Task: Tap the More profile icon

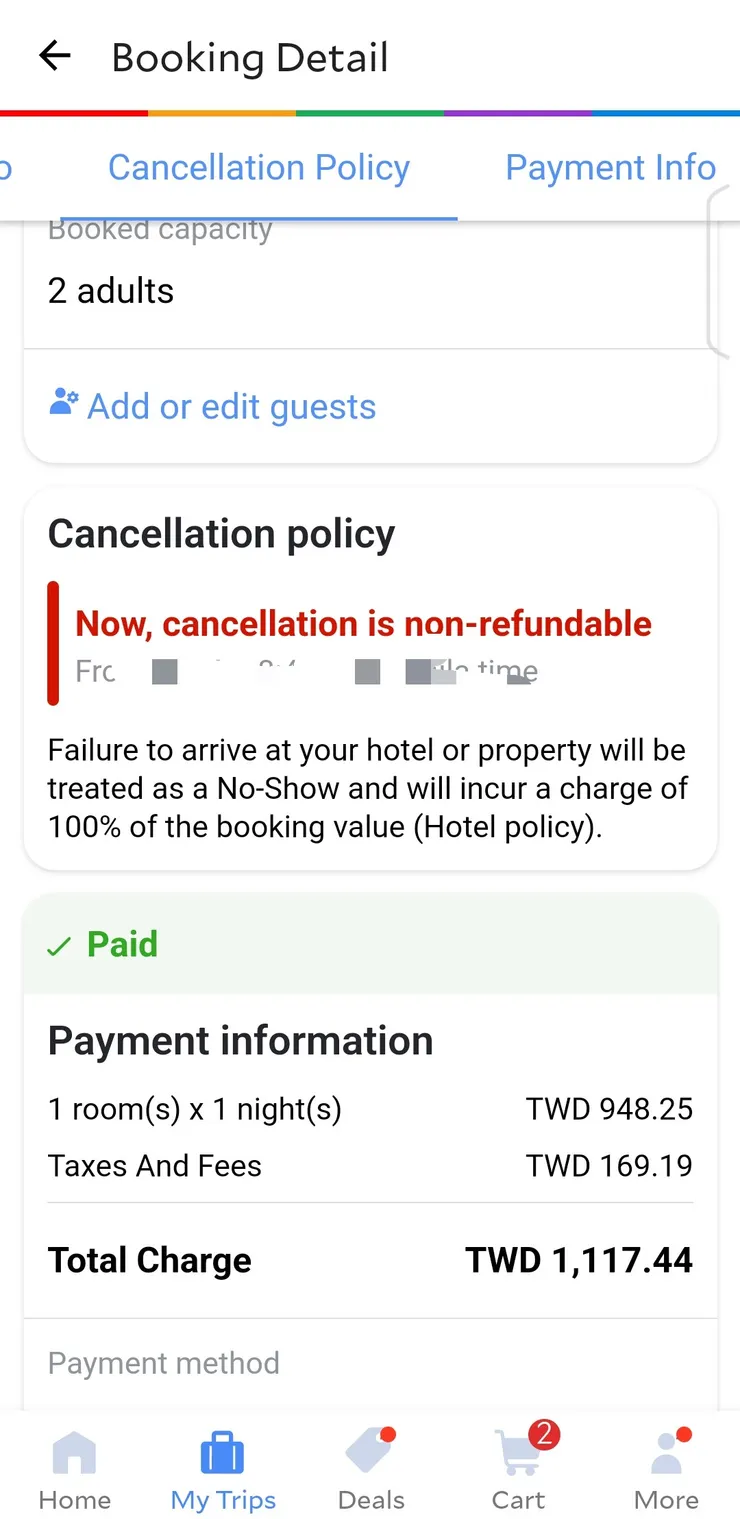Action: 665,1455
